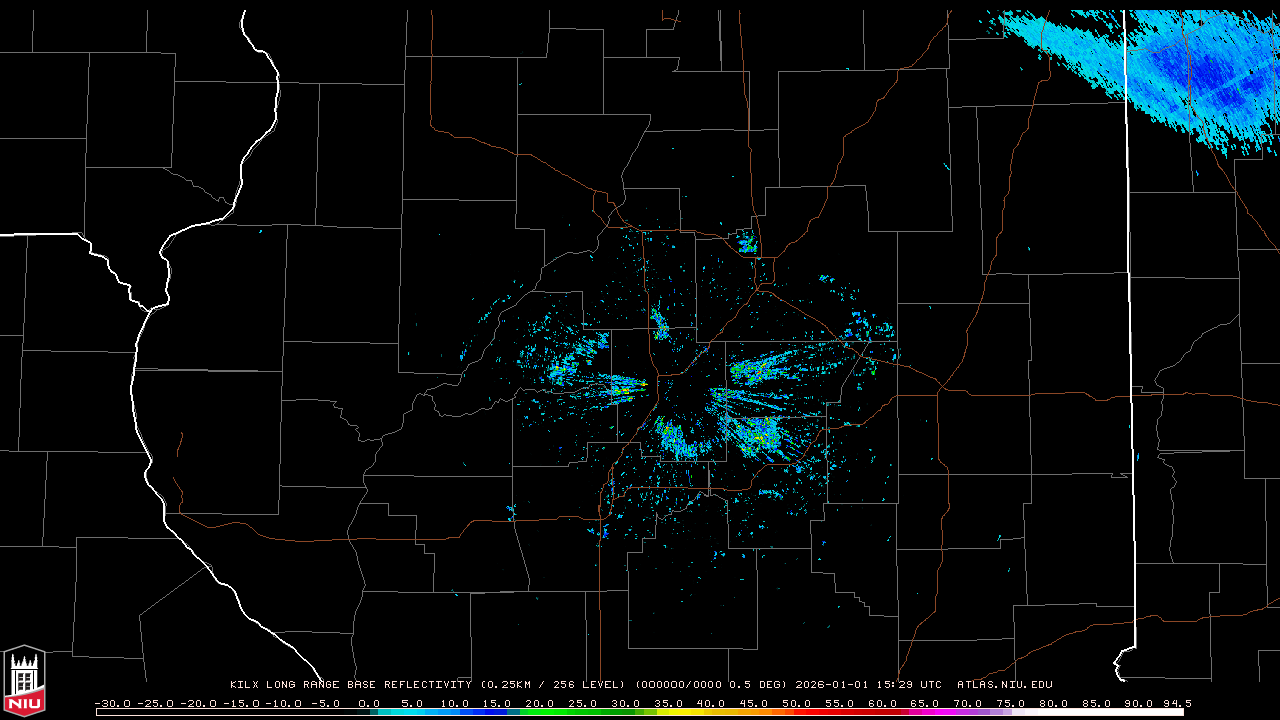Click the NIU castle logo
The height and width of the screenshot is (720, 1280).
[x=24, y=682]
